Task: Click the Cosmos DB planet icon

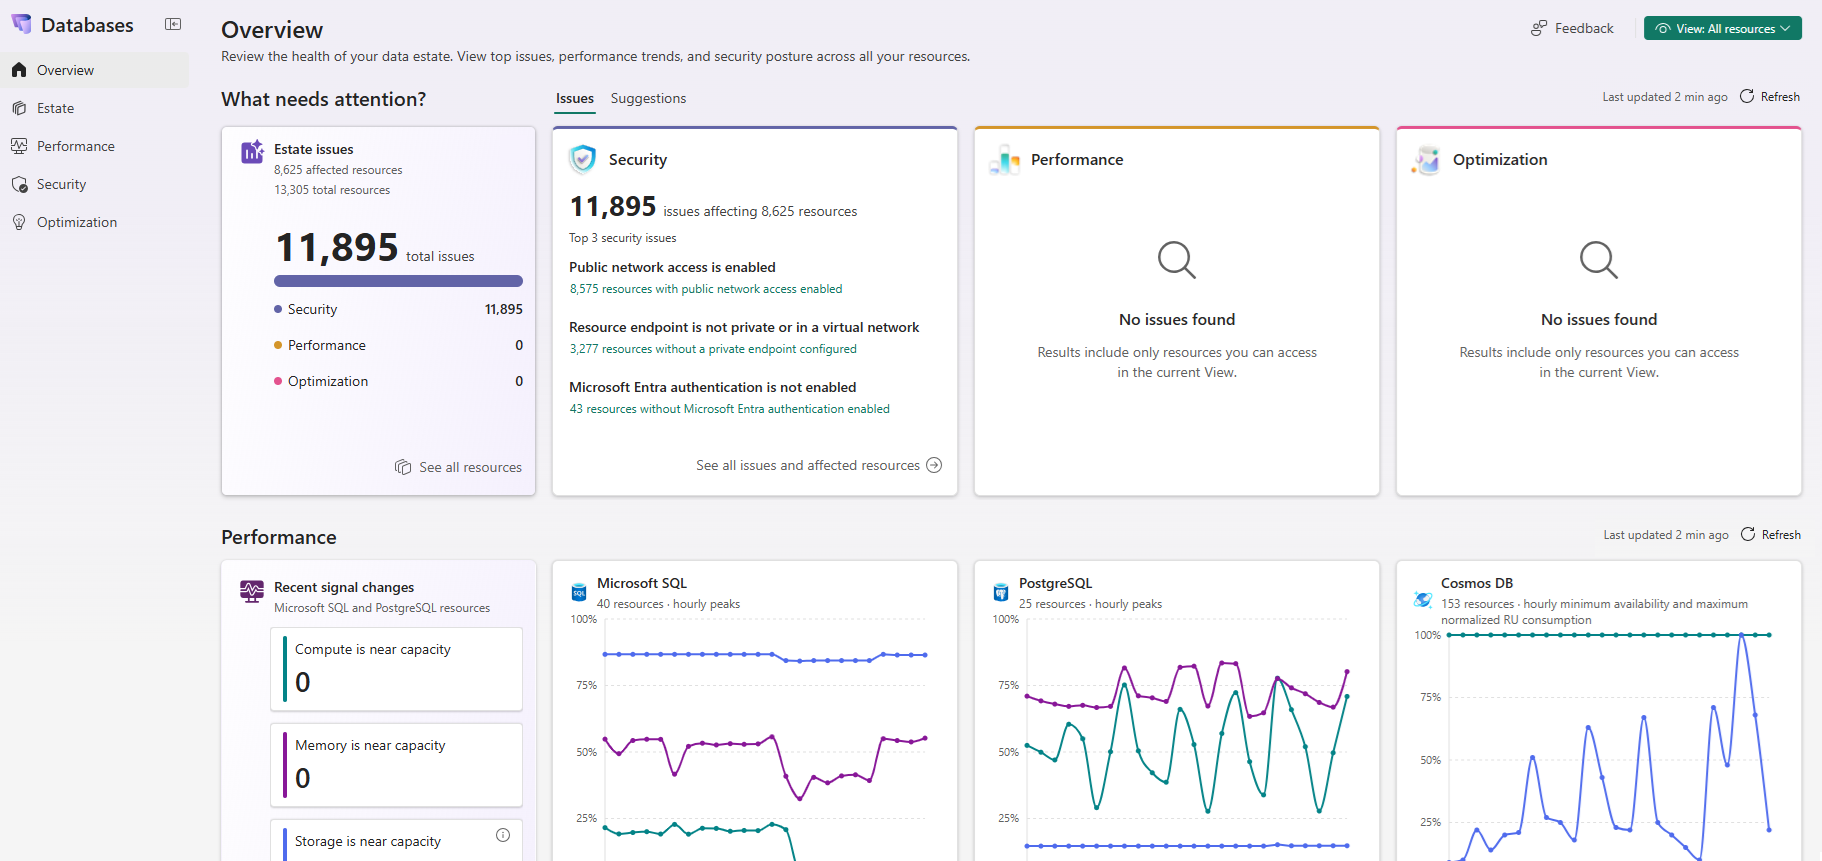Action: click(1423, 600)
